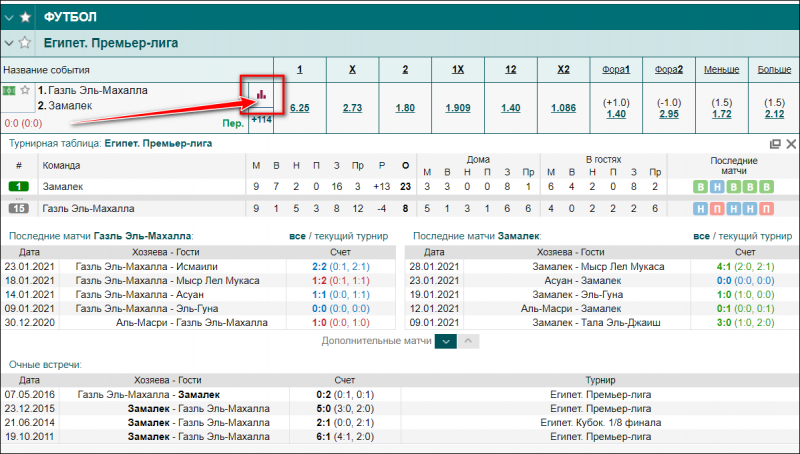Click the Египет. Премьер-лига tournament table link
Image resolution: width=800 pixels, height=454 pixels.
(x=158, y=143)
